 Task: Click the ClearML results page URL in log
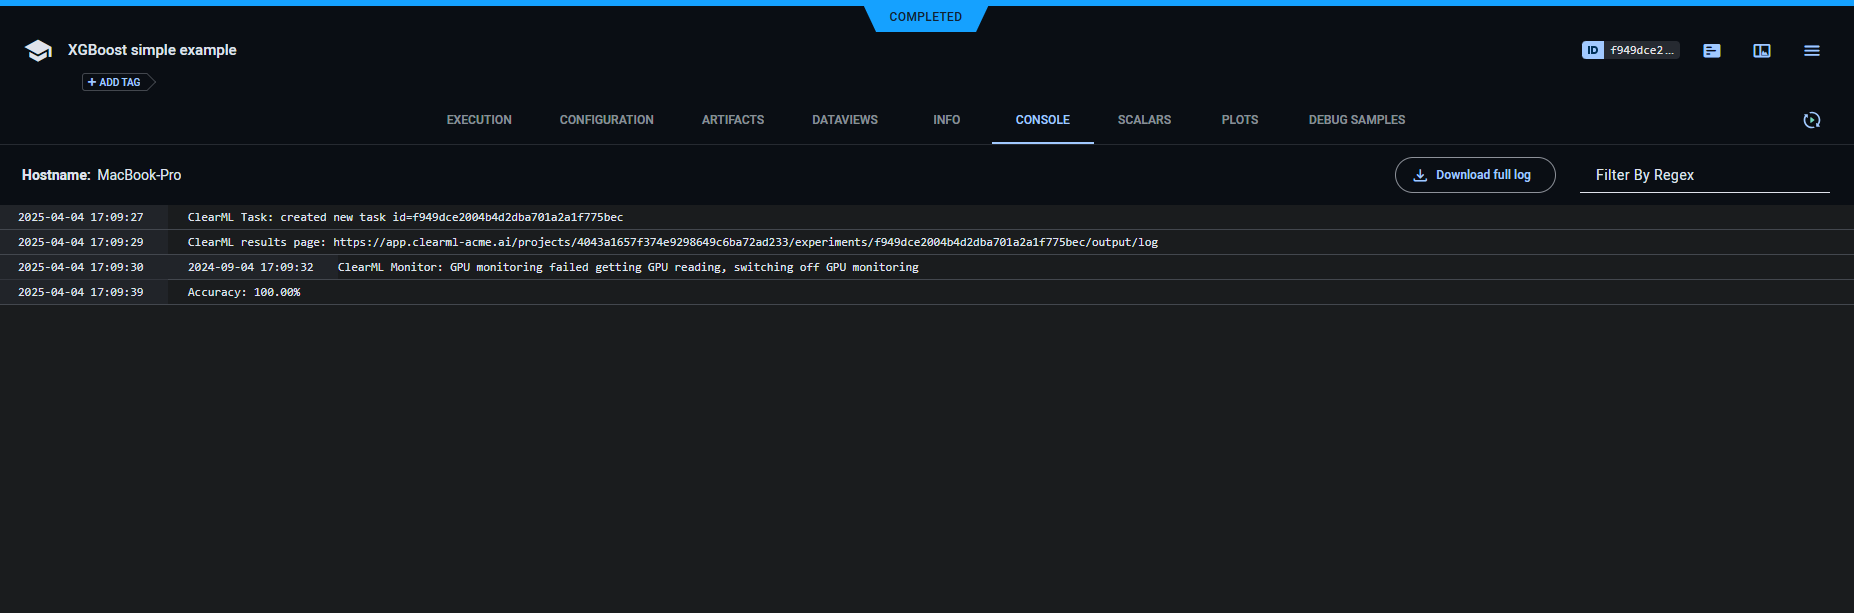pyautogui.click(x=745, y=242)
